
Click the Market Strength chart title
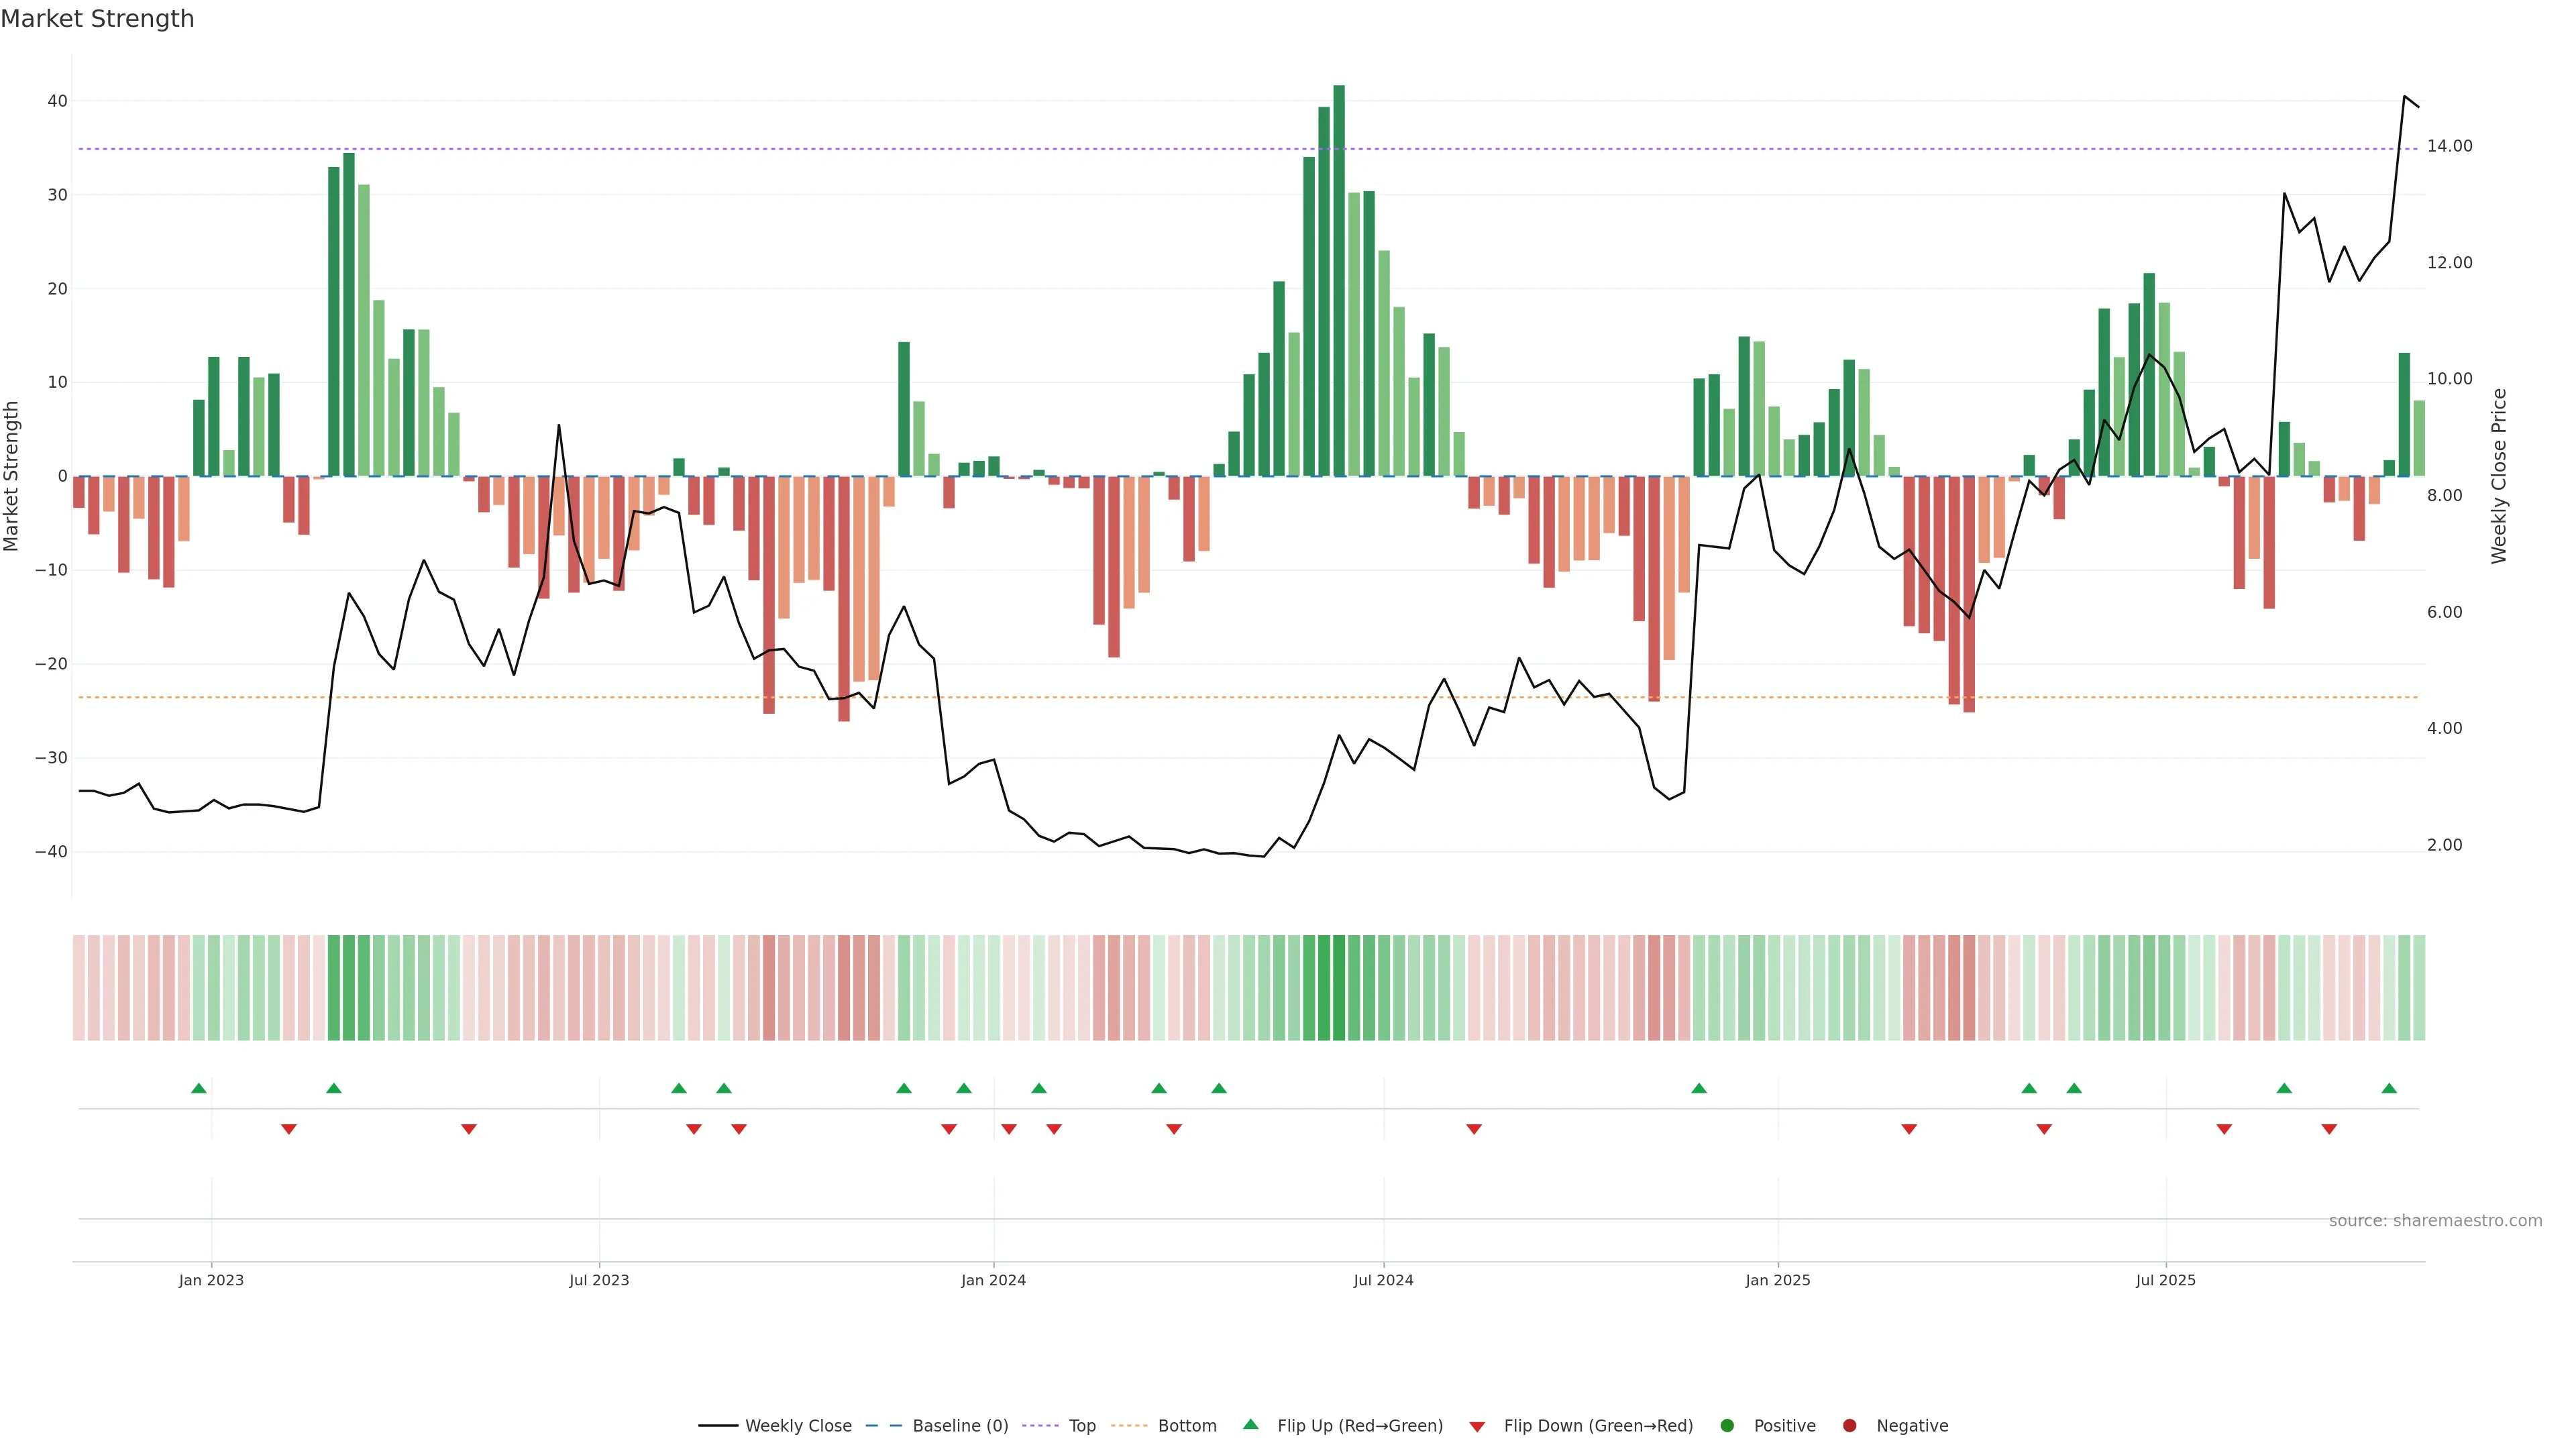(97, 19)
